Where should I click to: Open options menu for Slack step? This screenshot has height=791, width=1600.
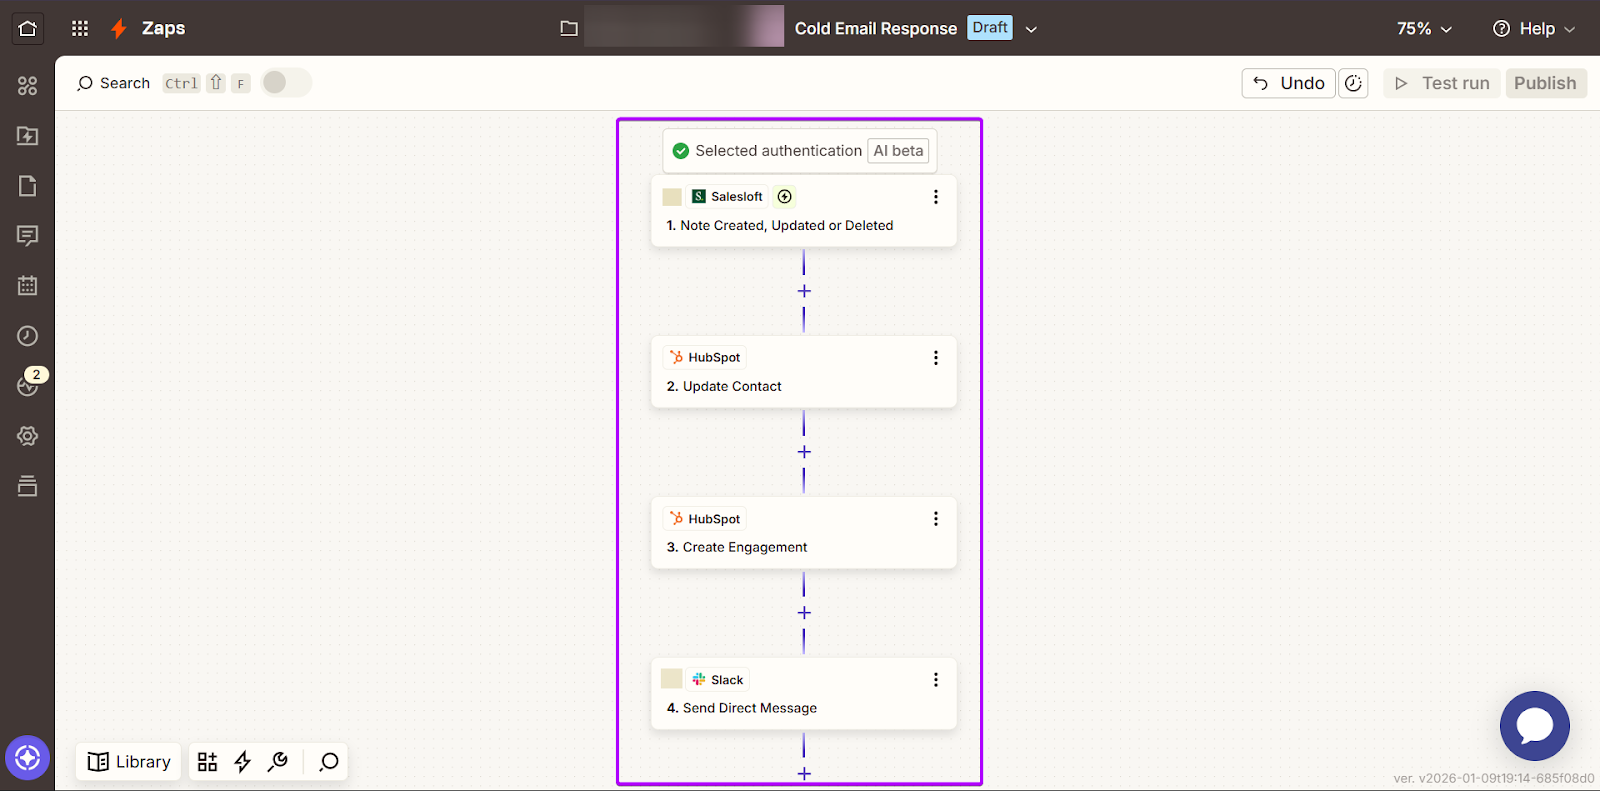click(x=936, y=680)
